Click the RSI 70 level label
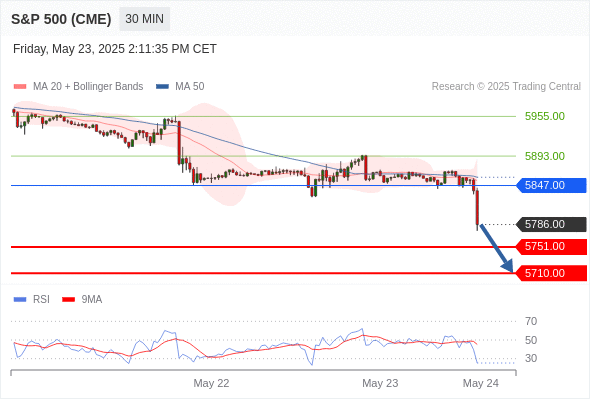 (x=531, y=321)
